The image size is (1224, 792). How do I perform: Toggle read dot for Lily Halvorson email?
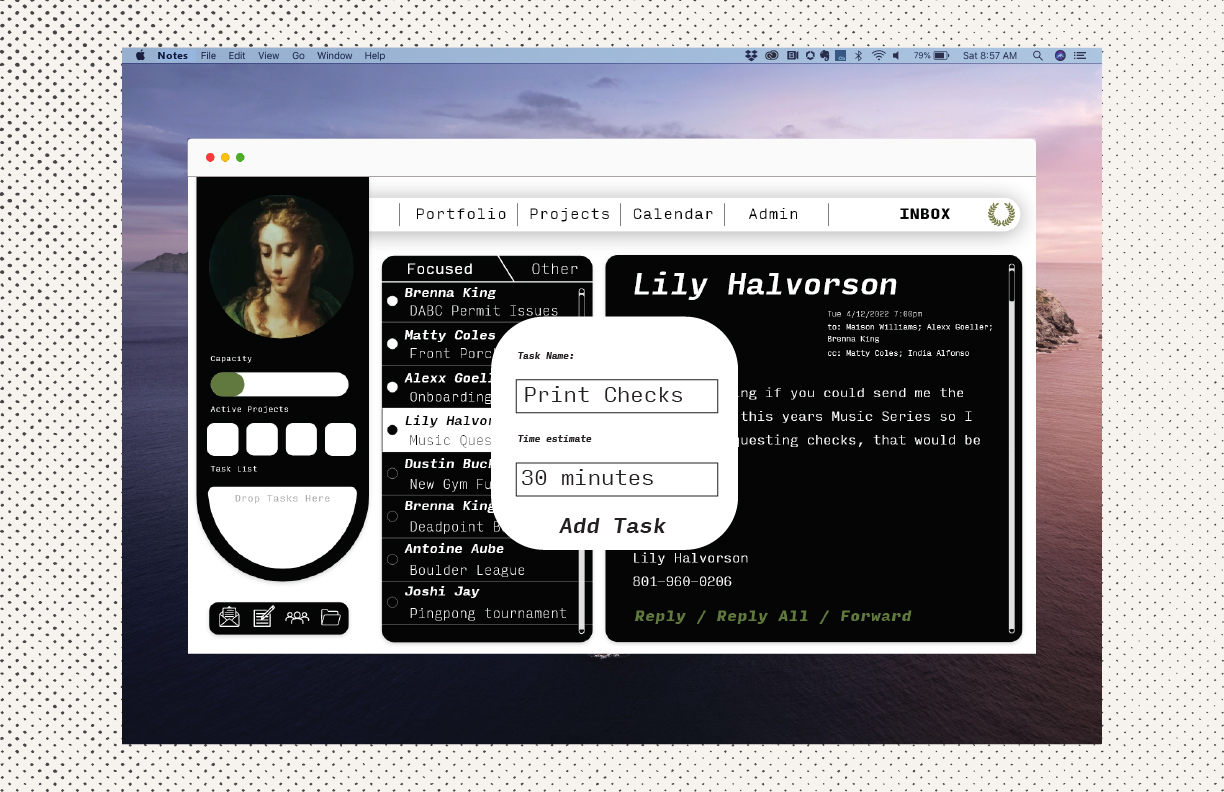(x=392, y=430)
